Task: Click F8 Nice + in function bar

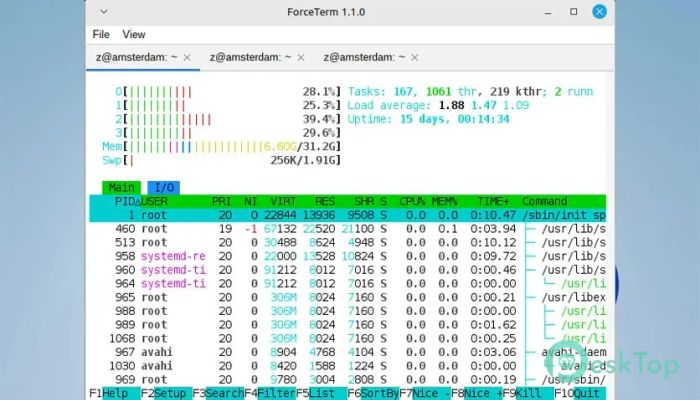Action: click(x=476, y=393)
